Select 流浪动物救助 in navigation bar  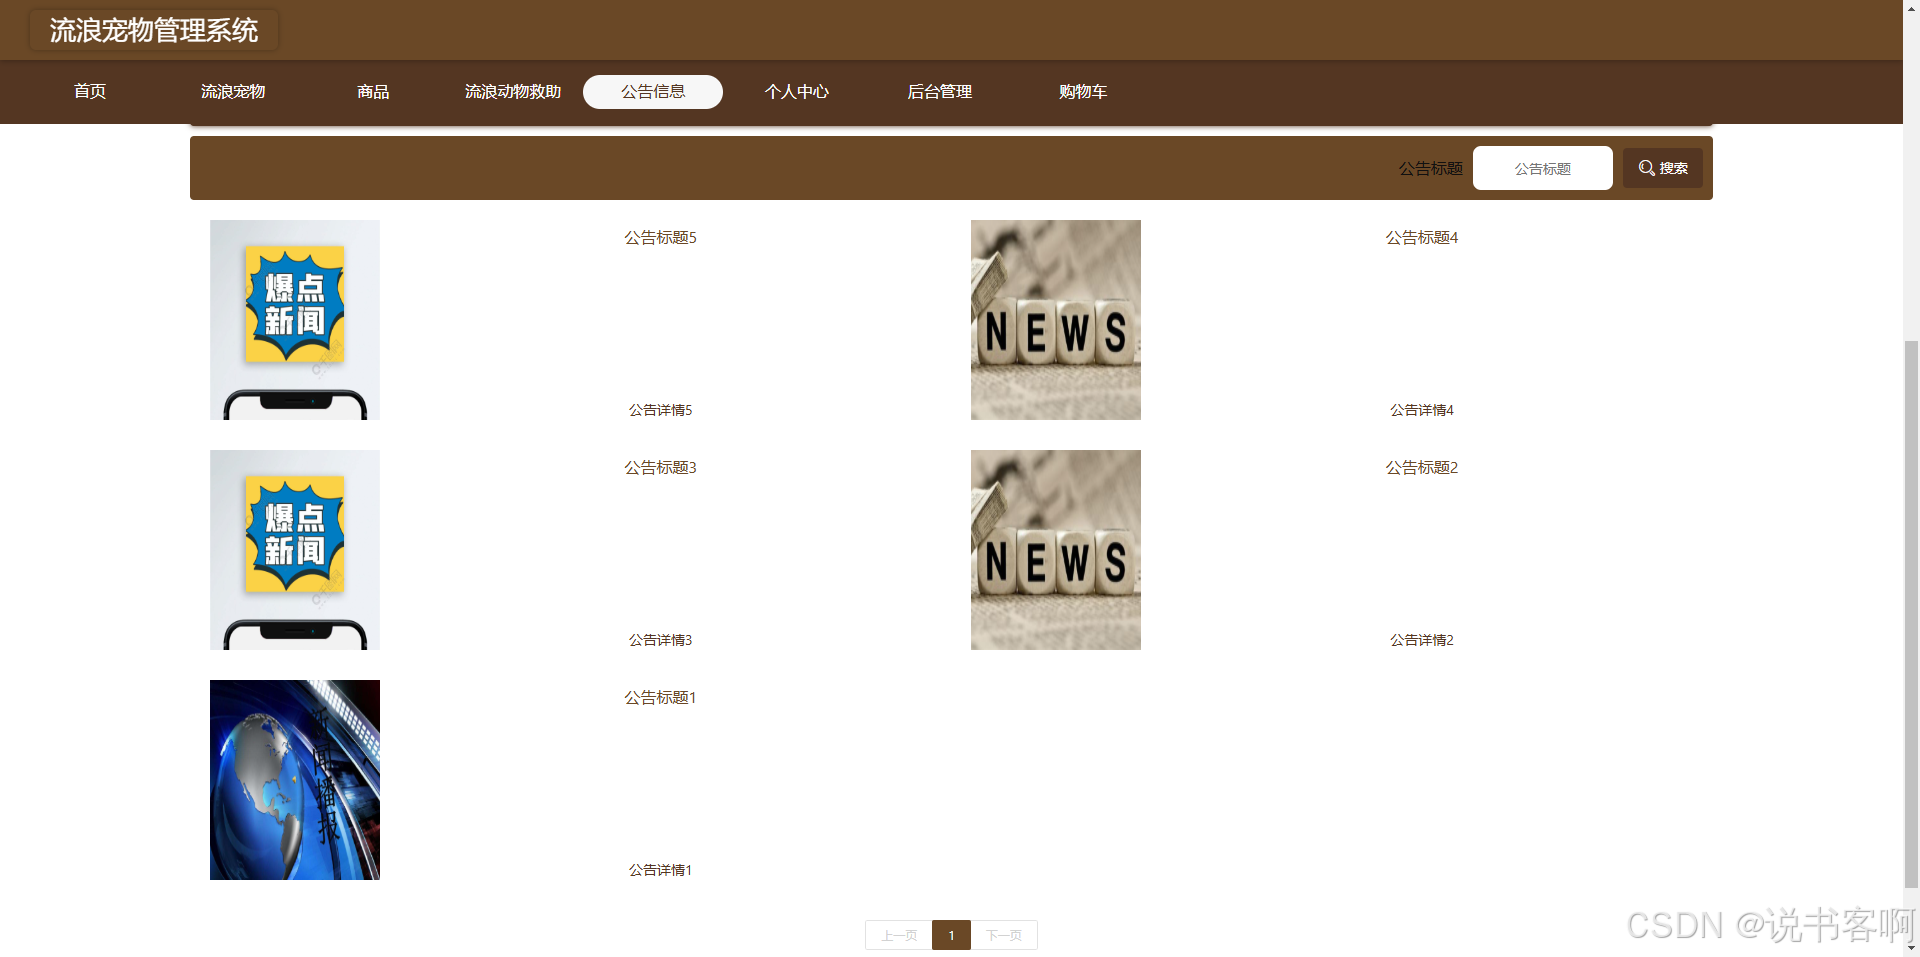click(513, 92)
